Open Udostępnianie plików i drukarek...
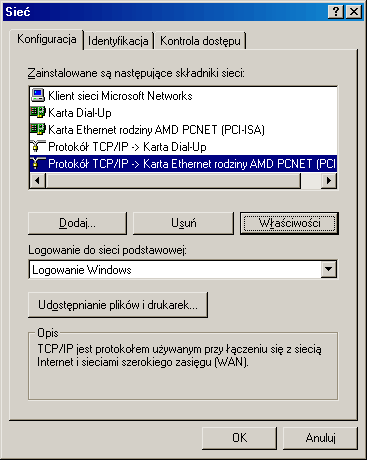 click(x=118, y=305)
